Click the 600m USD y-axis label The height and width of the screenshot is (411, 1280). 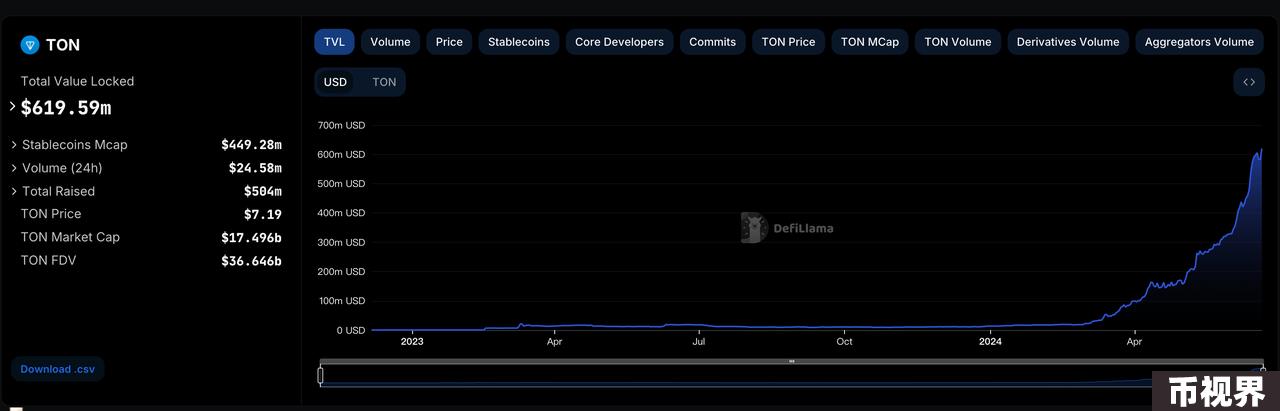[341, 155]
